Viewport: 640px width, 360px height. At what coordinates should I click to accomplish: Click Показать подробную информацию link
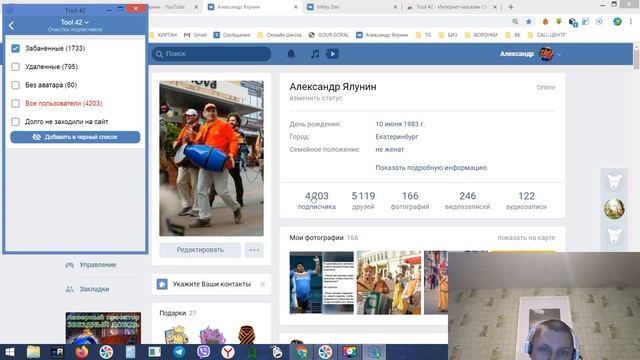point(431,168)
